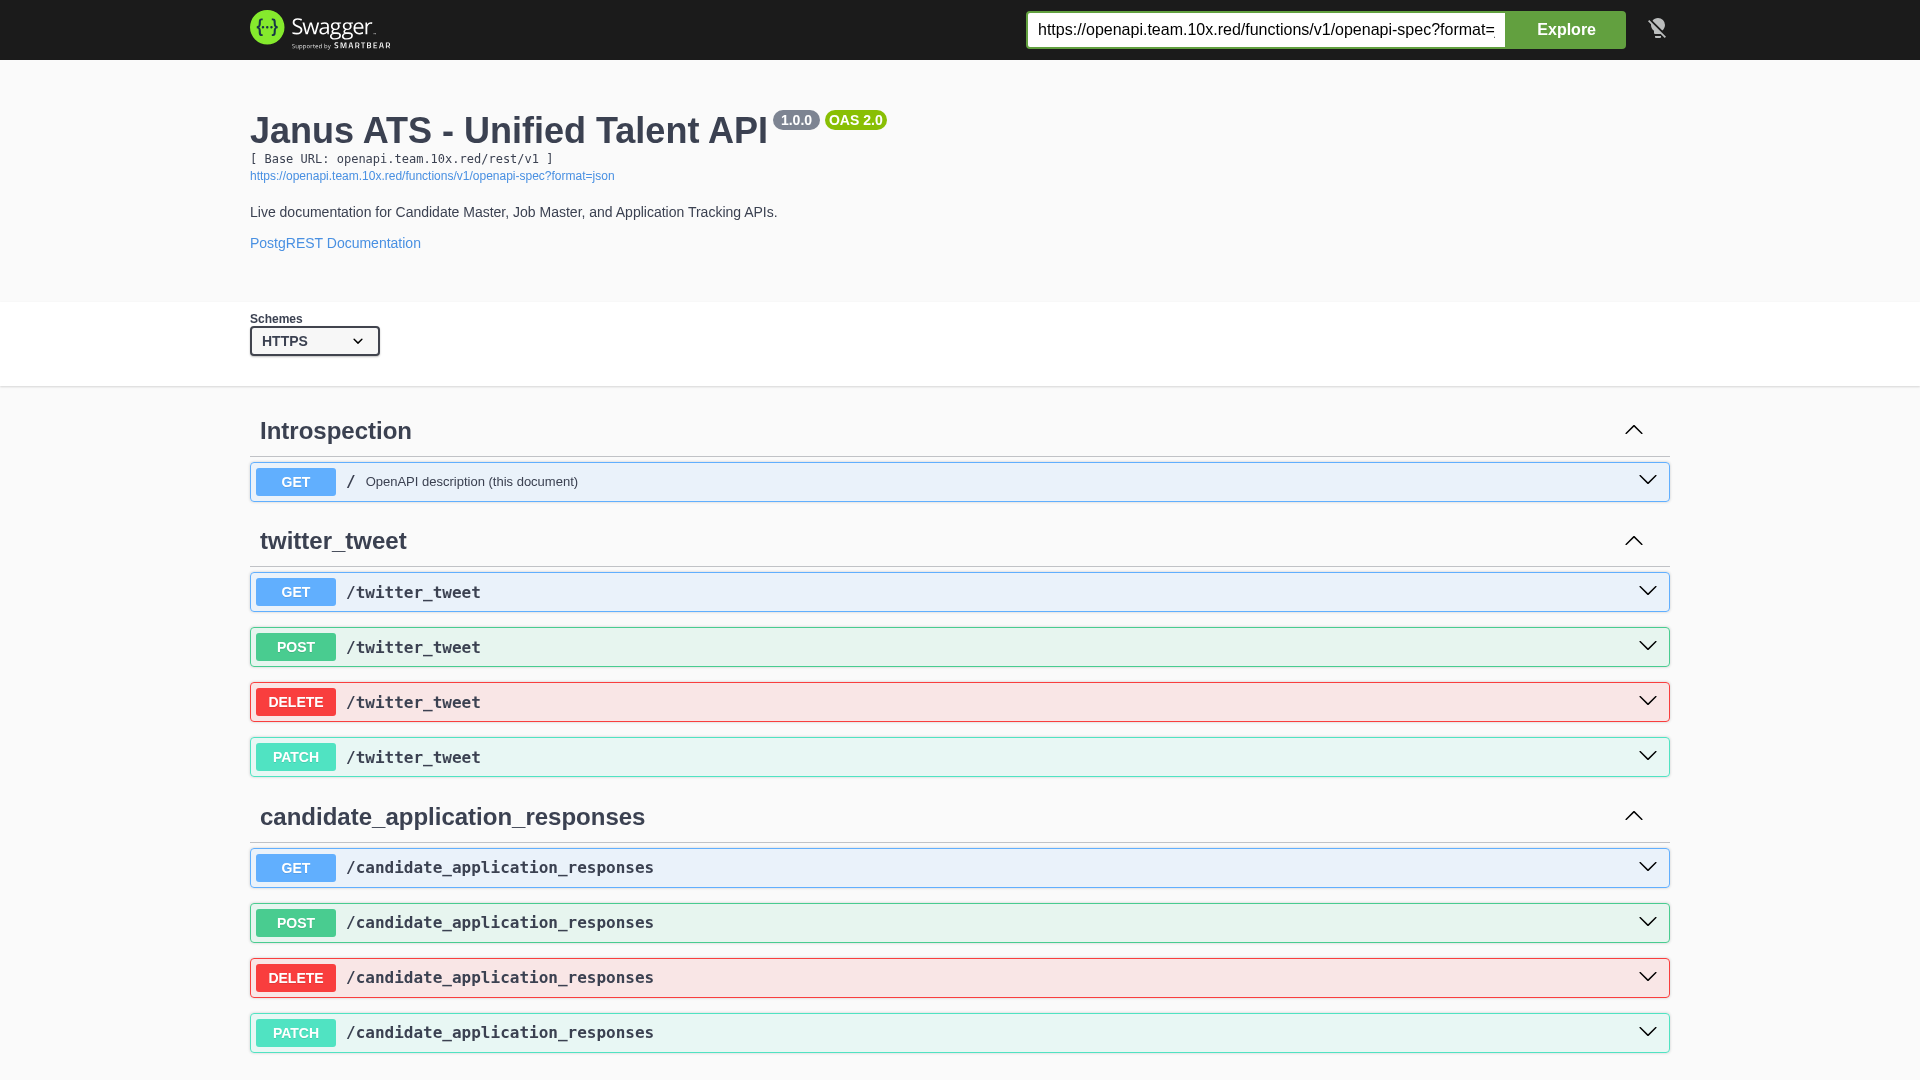This screenshot has height=1080, width=1920.
Task: Click the DELETE badge for /twitter_tweet
Action: click(295, 702)
